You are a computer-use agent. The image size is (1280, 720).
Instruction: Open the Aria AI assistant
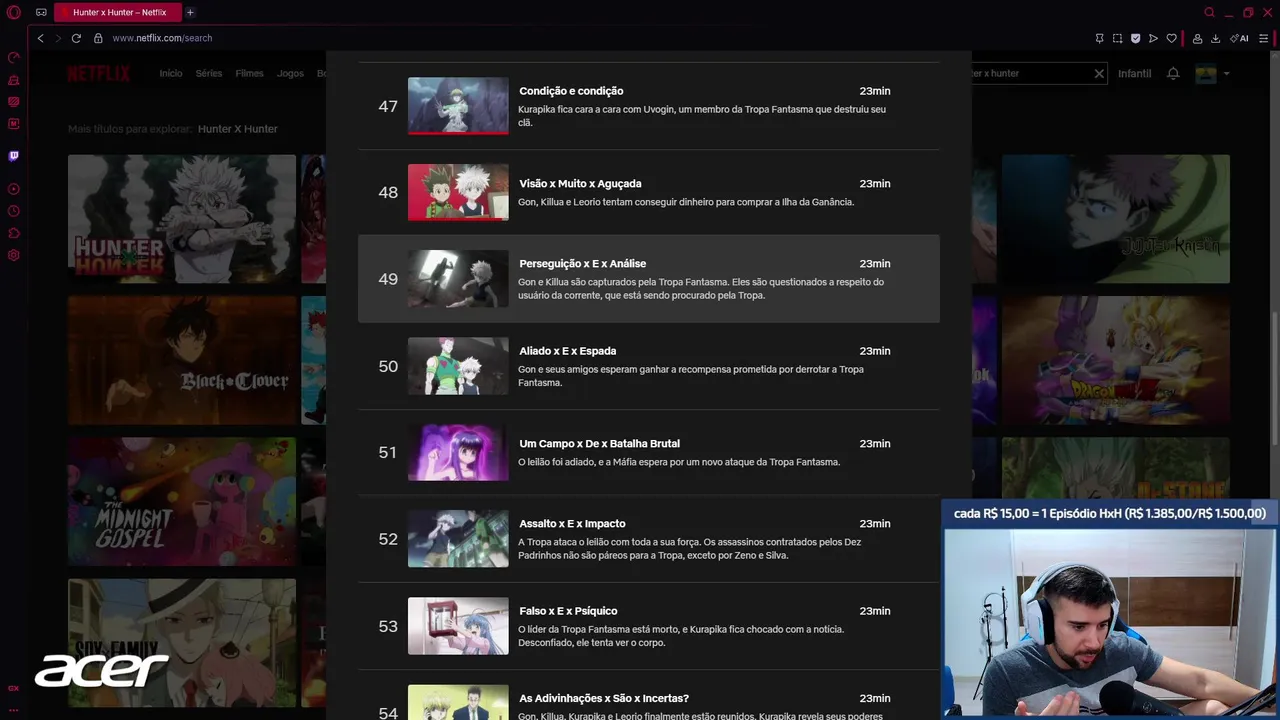click(1239, 38)
